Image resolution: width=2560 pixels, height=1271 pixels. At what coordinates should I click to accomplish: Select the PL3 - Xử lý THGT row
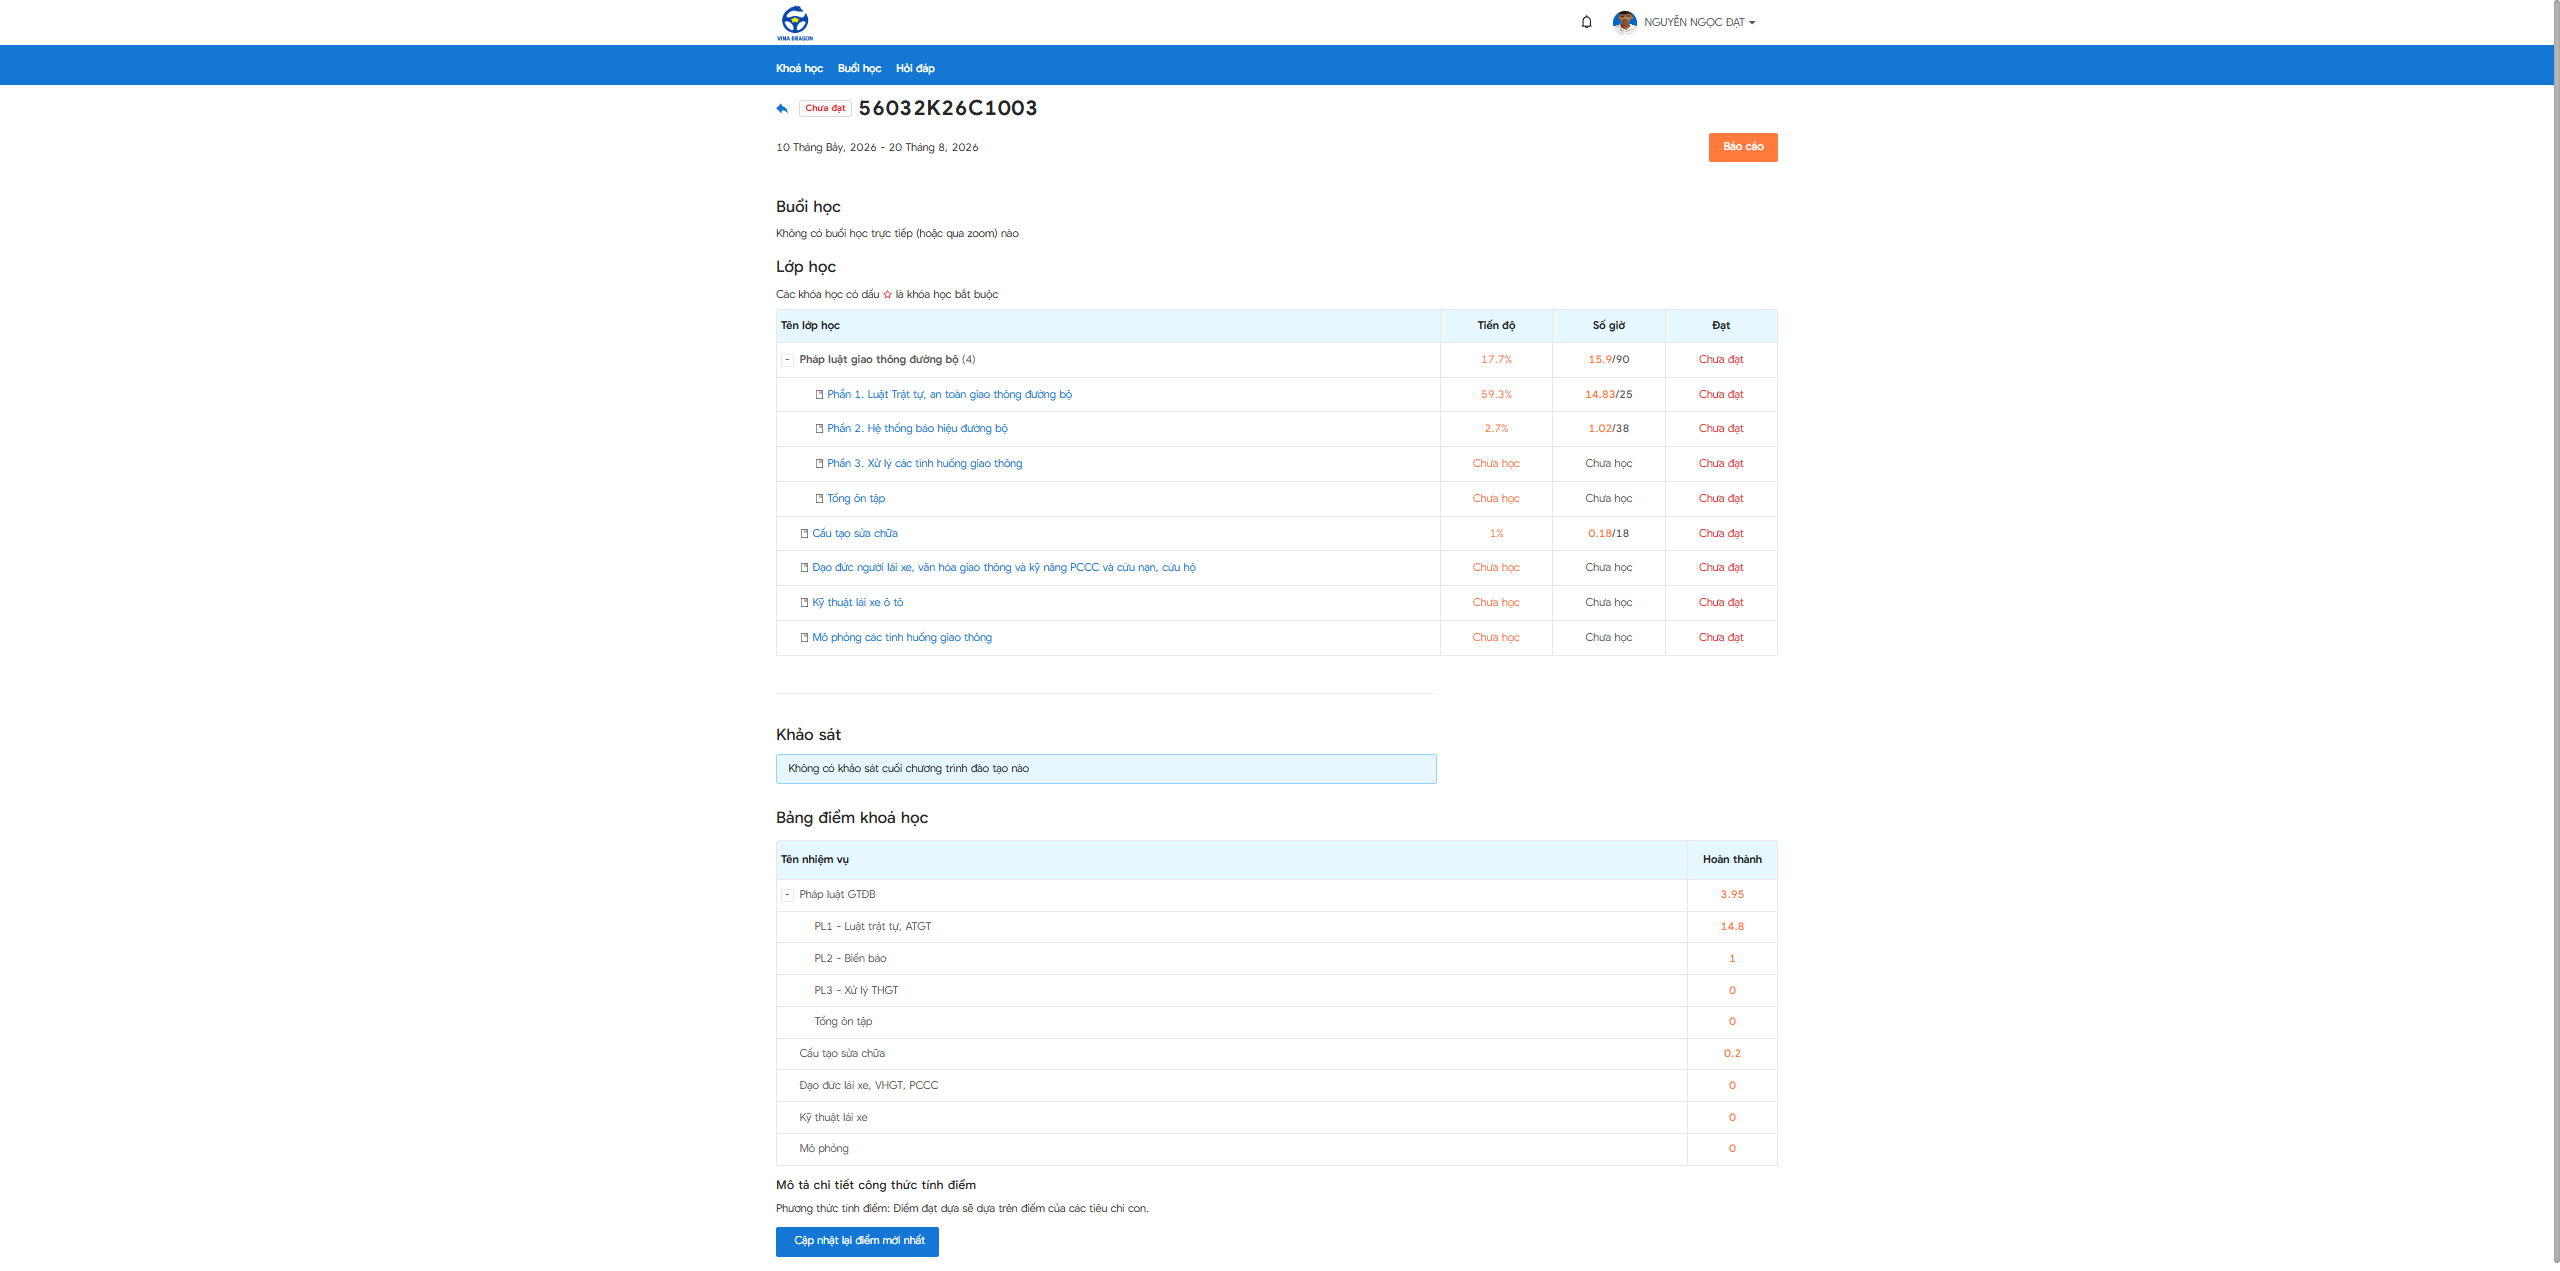click(1276, 991)
